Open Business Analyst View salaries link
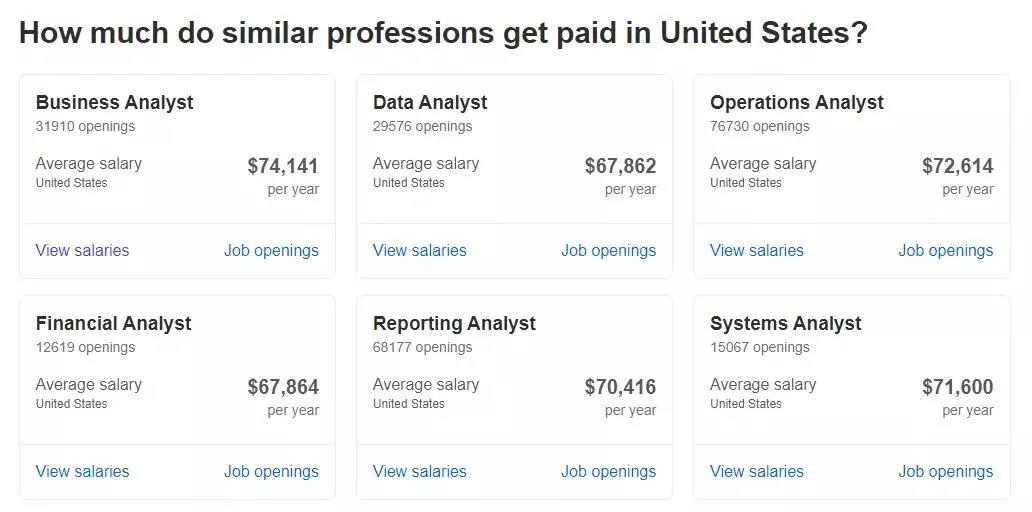Image resolution: width=1032 pixels, height=512 pixels. [82, 251]
